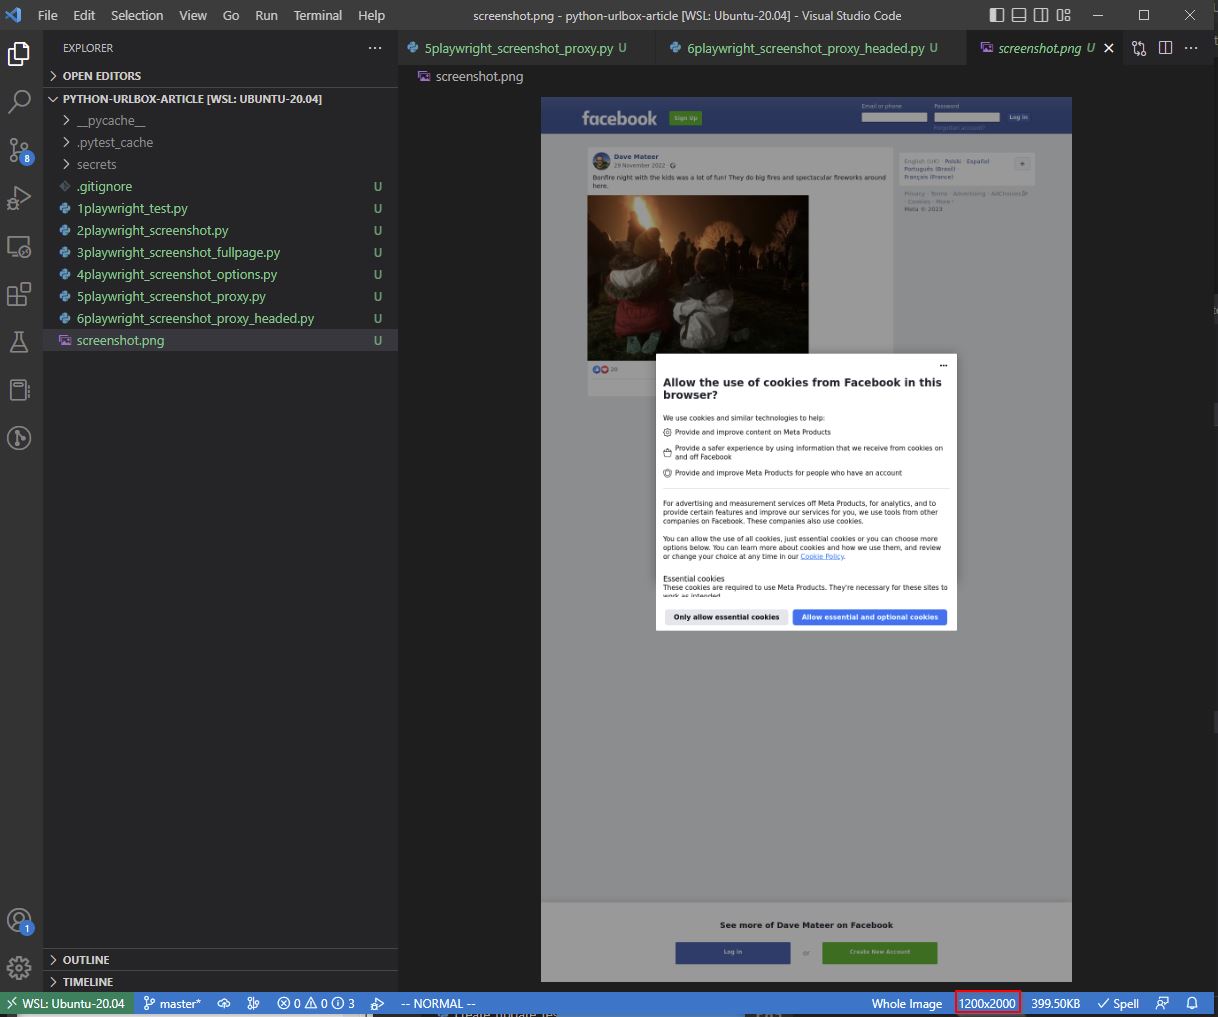The image size is (1218, 1017).
Task: Switch to 5playwright_screenshot_proxy.py tab
Action: coord(518,48)
